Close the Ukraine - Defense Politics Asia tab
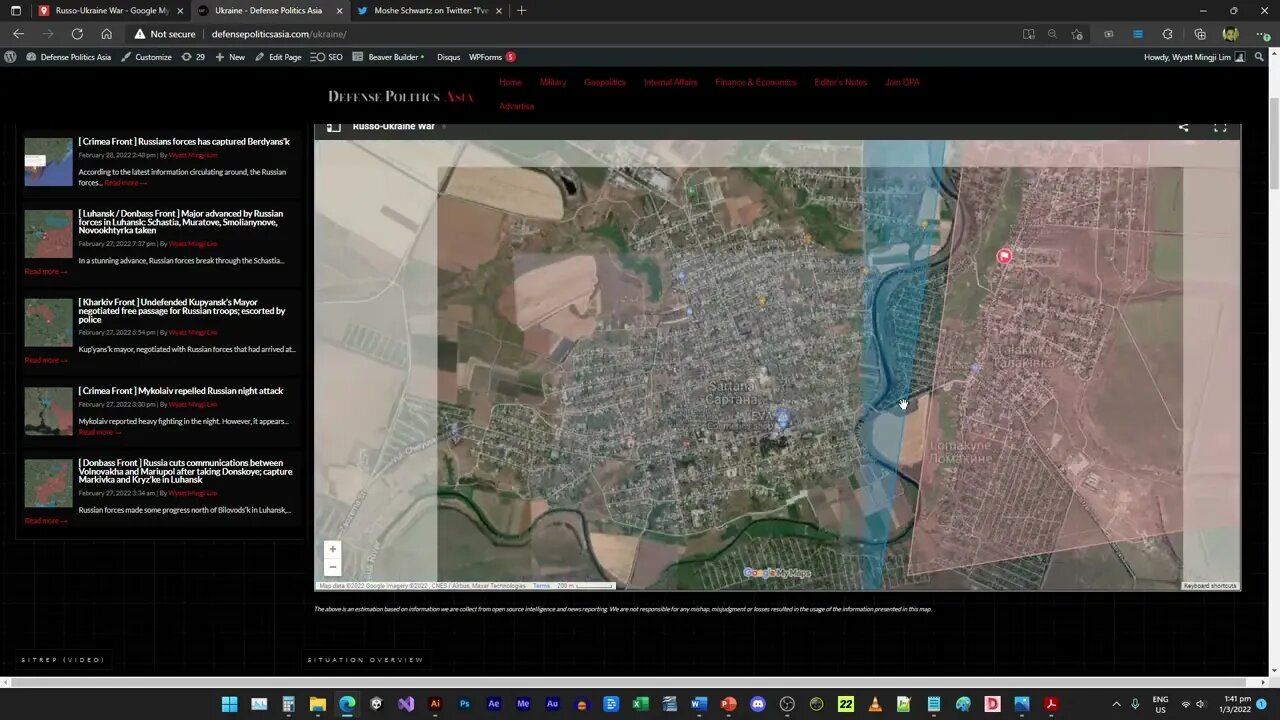The image size is (1280, 720). (339, 10)
